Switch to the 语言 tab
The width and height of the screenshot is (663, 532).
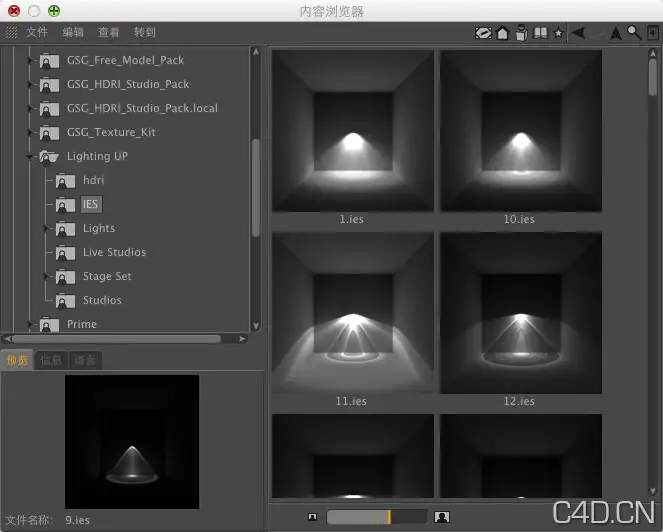pyautogui.click(x=85, y=360)
